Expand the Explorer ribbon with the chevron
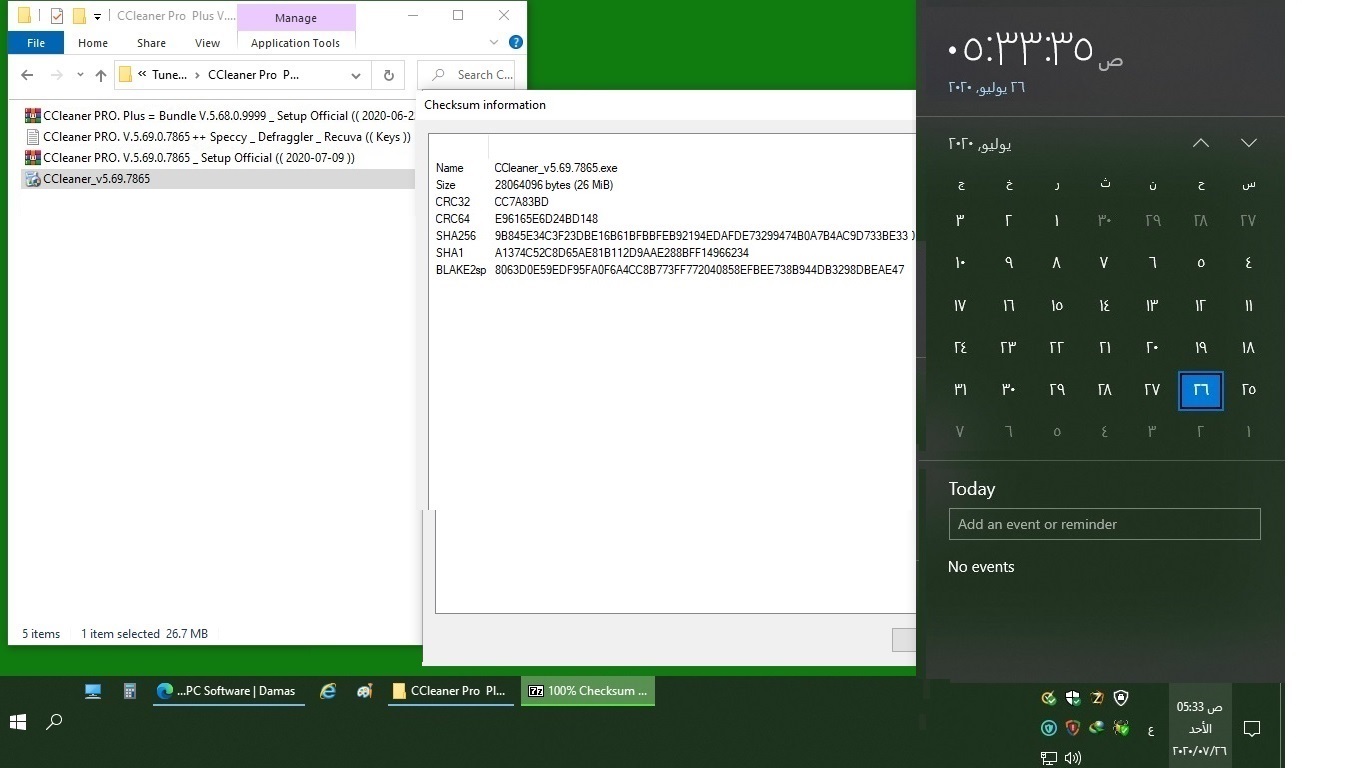Viewport: 1366px width, 768px height. pos(494,42)
